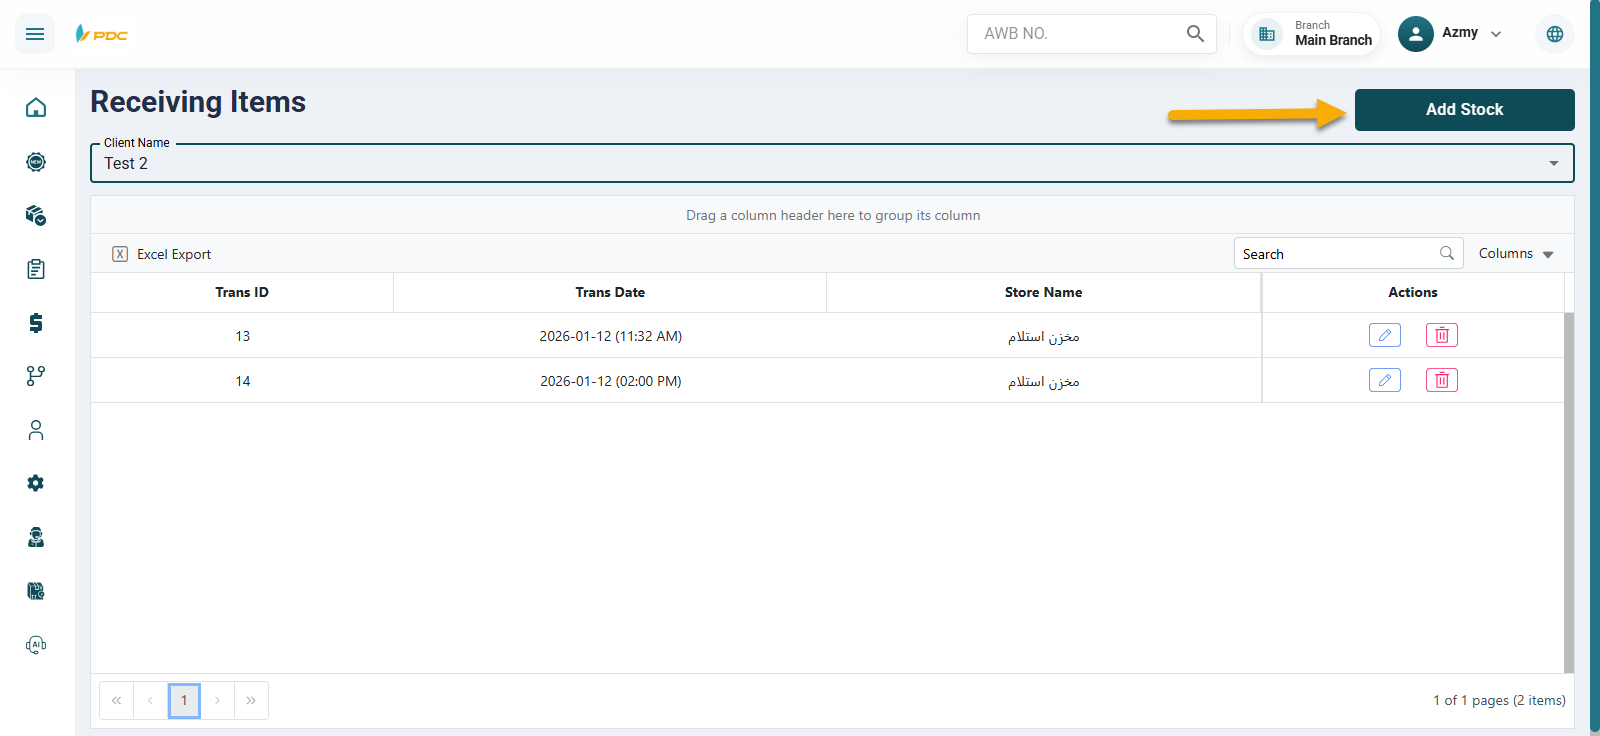Viewport: 1600px width, 736px height.
Task: Delete transaction 13 with trash icon
Action: pyautogui.click(x=1442, y=335)
